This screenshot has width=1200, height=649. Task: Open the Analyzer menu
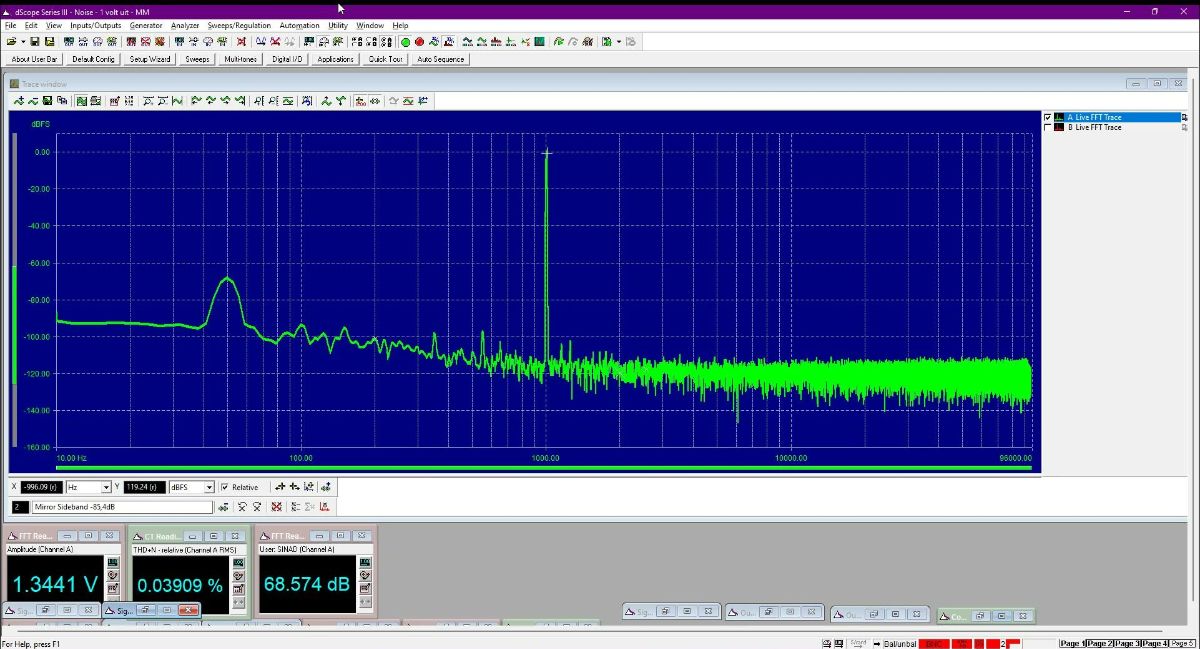click(185, 25)
